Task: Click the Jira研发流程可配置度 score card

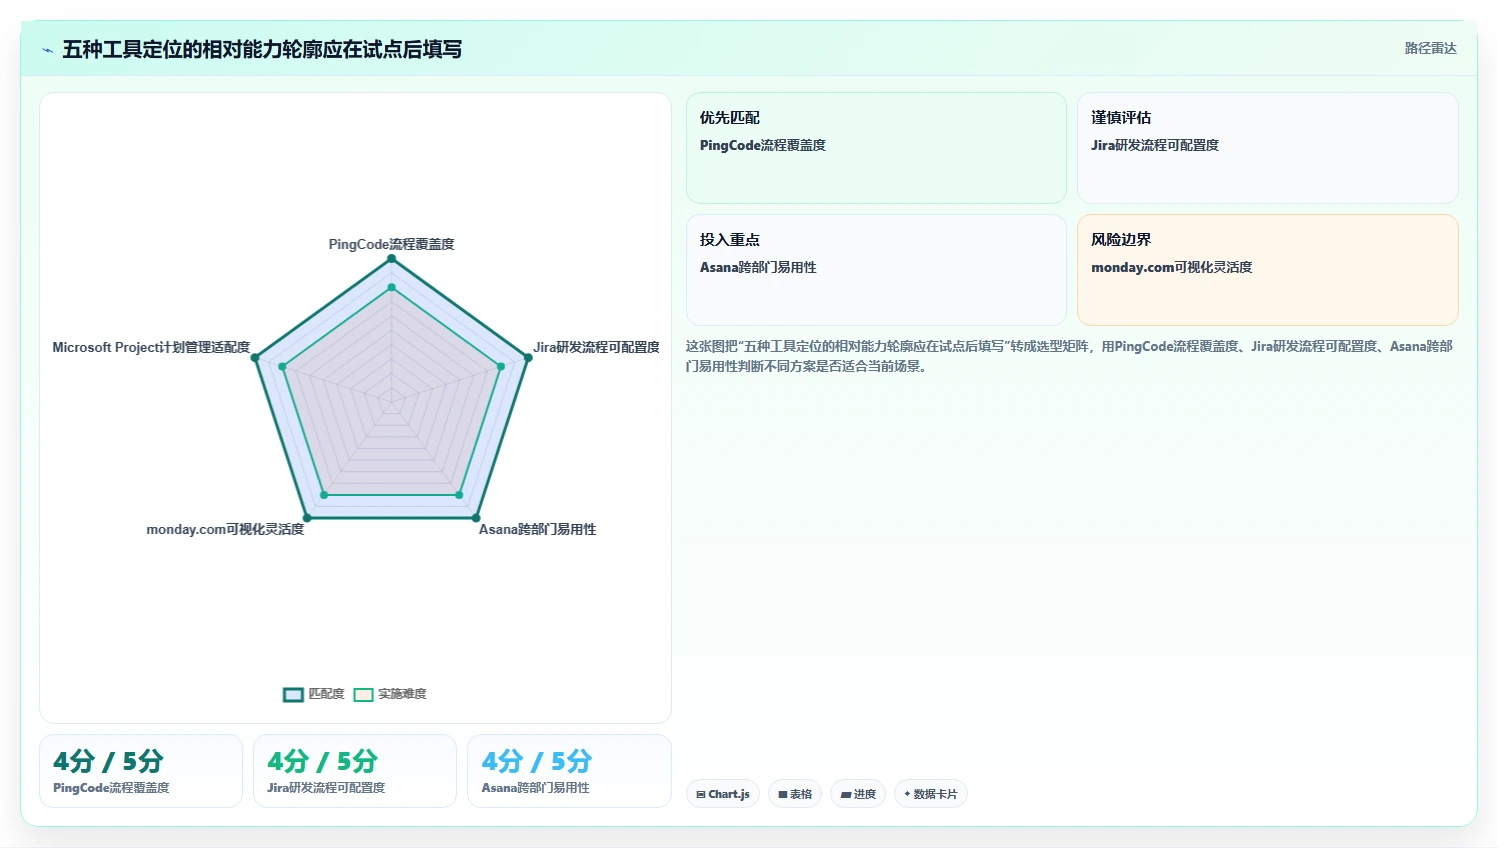Action: coord(355,771)
